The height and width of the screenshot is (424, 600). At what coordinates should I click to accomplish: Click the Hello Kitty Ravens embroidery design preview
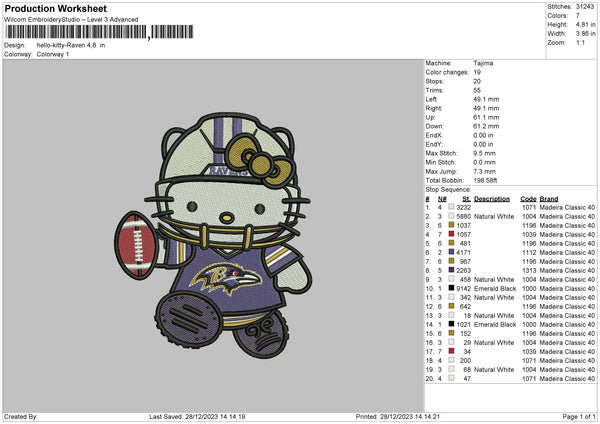(214, 236)
